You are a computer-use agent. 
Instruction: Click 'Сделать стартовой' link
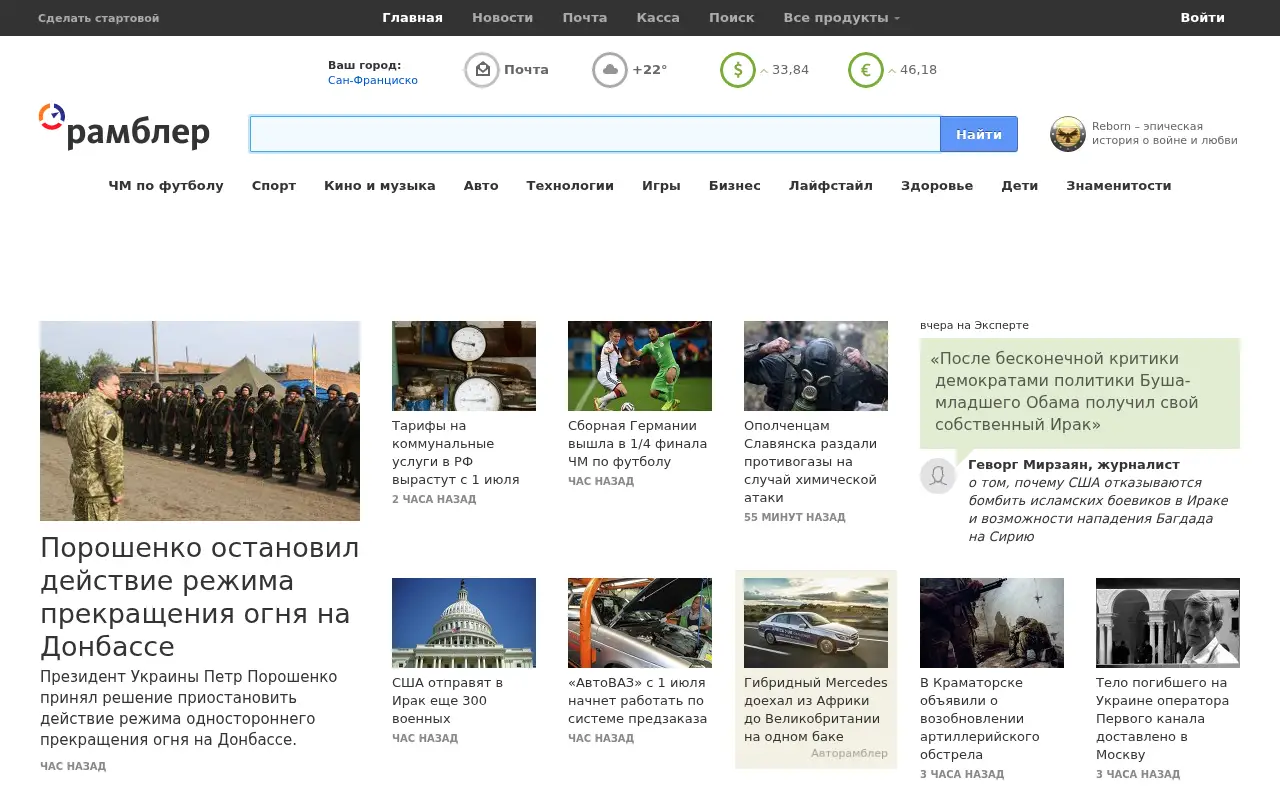click(98, 18)
